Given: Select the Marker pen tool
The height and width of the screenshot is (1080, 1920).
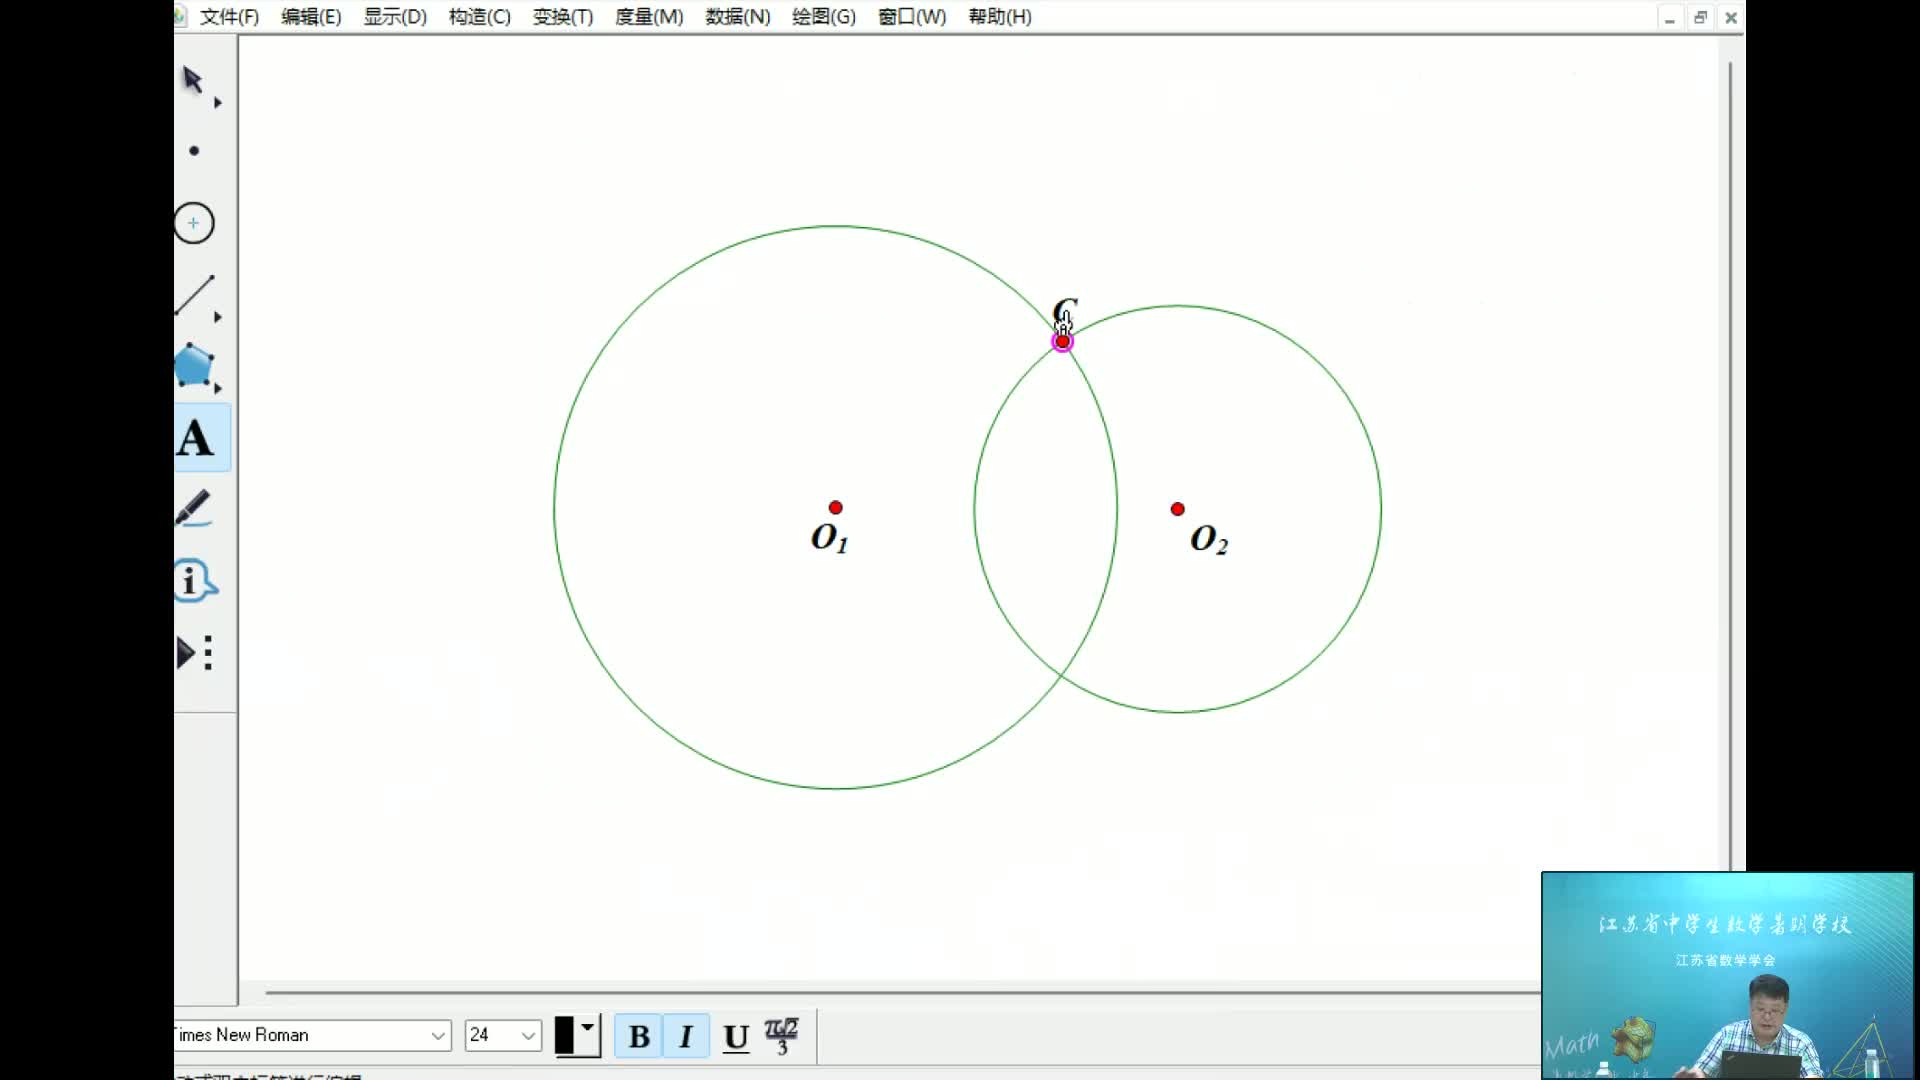Looking at the screenshot, I should point(194,508).
